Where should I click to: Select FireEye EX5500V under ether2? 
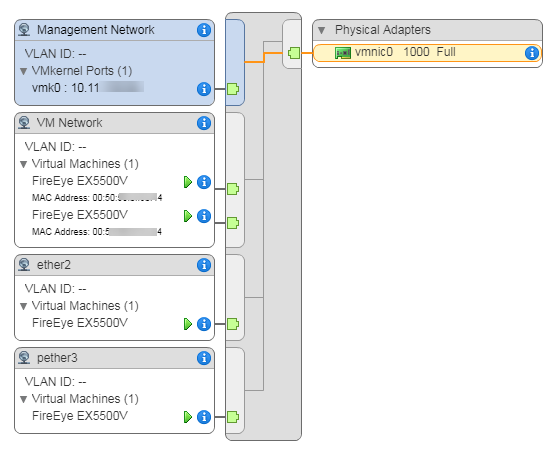80,323
